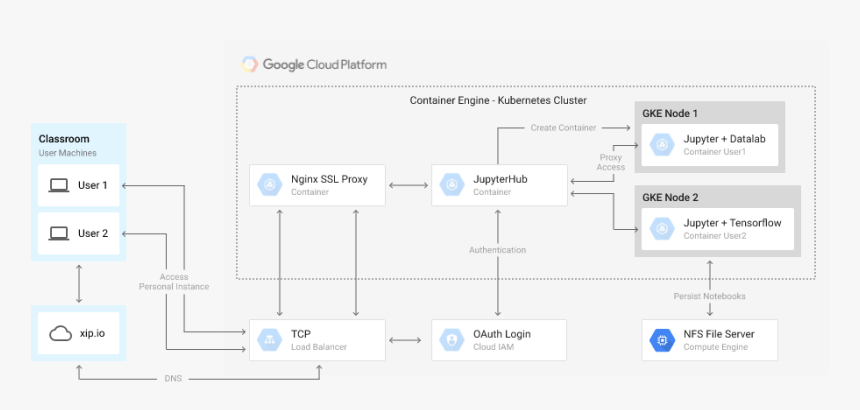Click the NFS File Server Compute Engine icon
Viewport: 860px width, 410px height.
(662, 340)
